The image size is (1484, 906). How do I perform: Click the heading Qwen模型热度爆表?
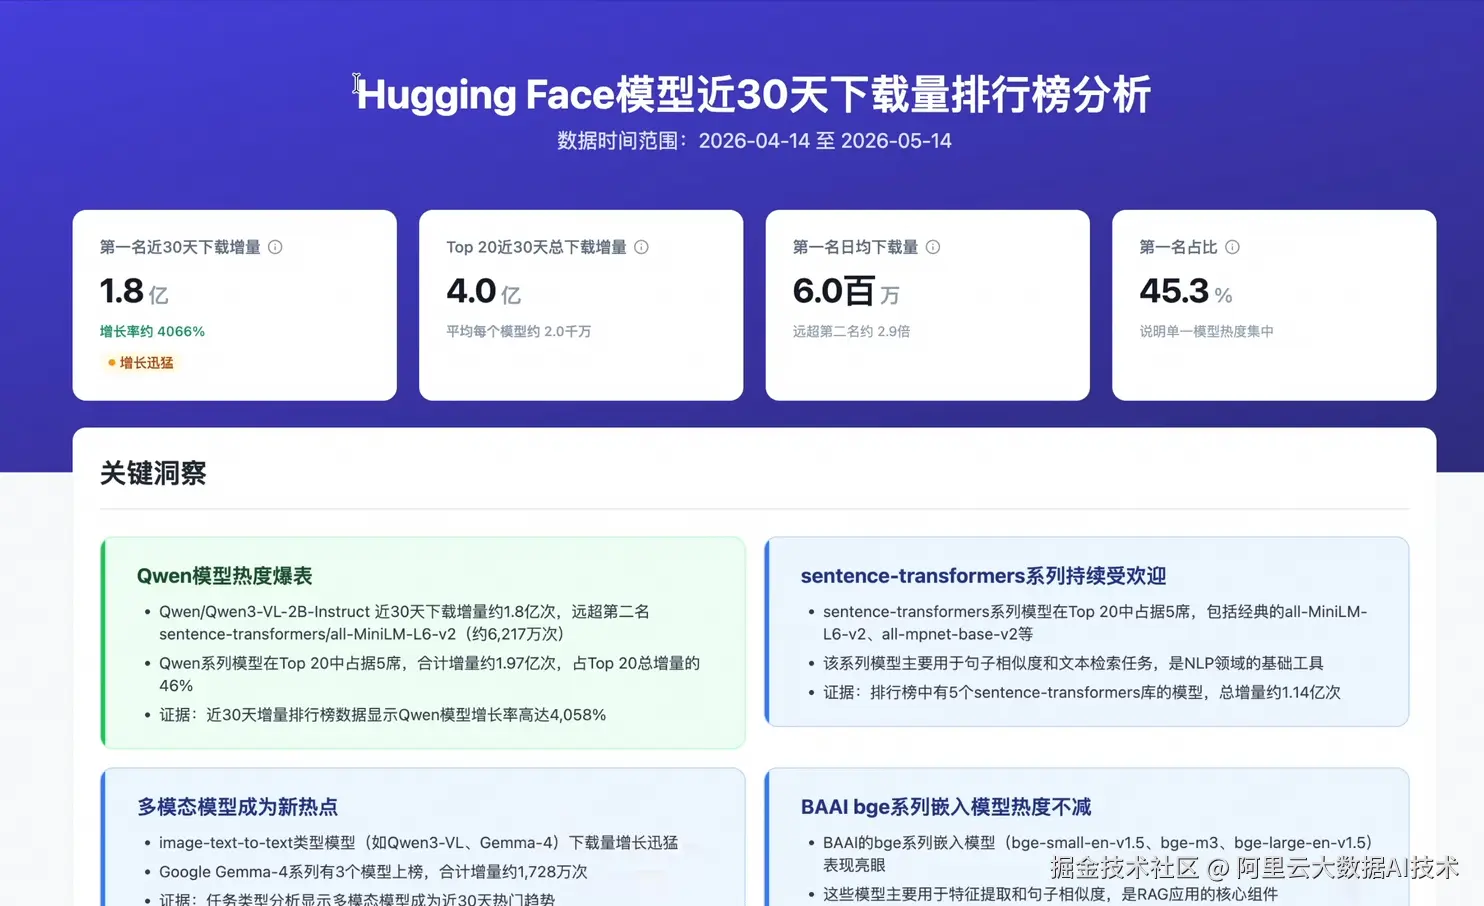(225, 576)
